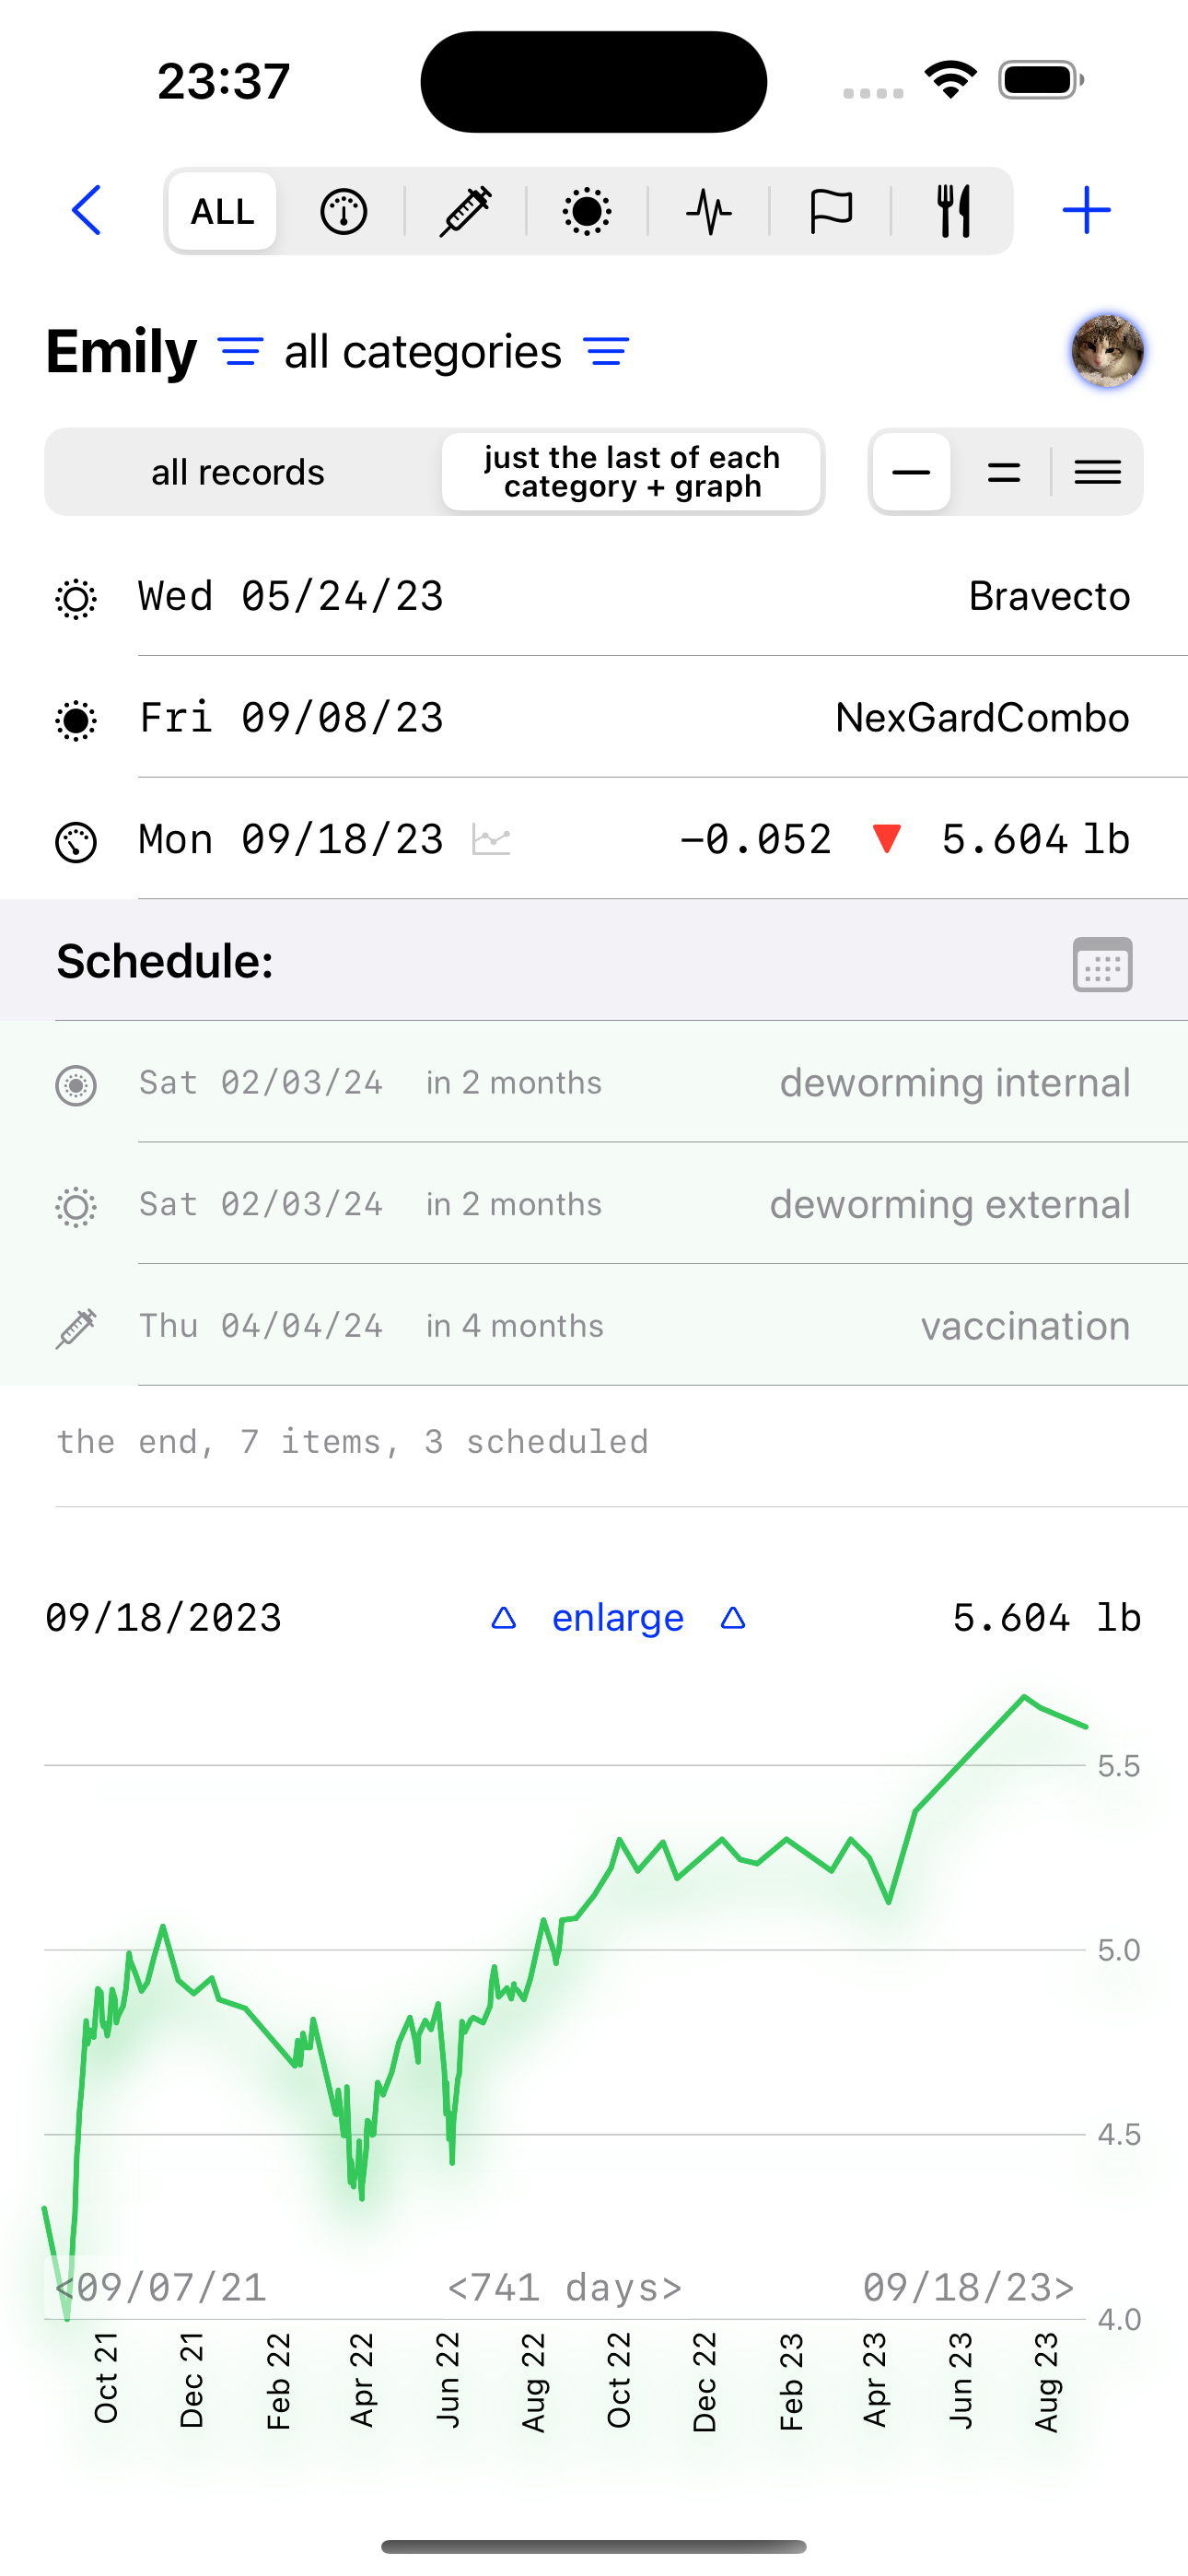Open the schedule calendar icon
This screenshot has width=1188, height=2576.
point(1102,964)
